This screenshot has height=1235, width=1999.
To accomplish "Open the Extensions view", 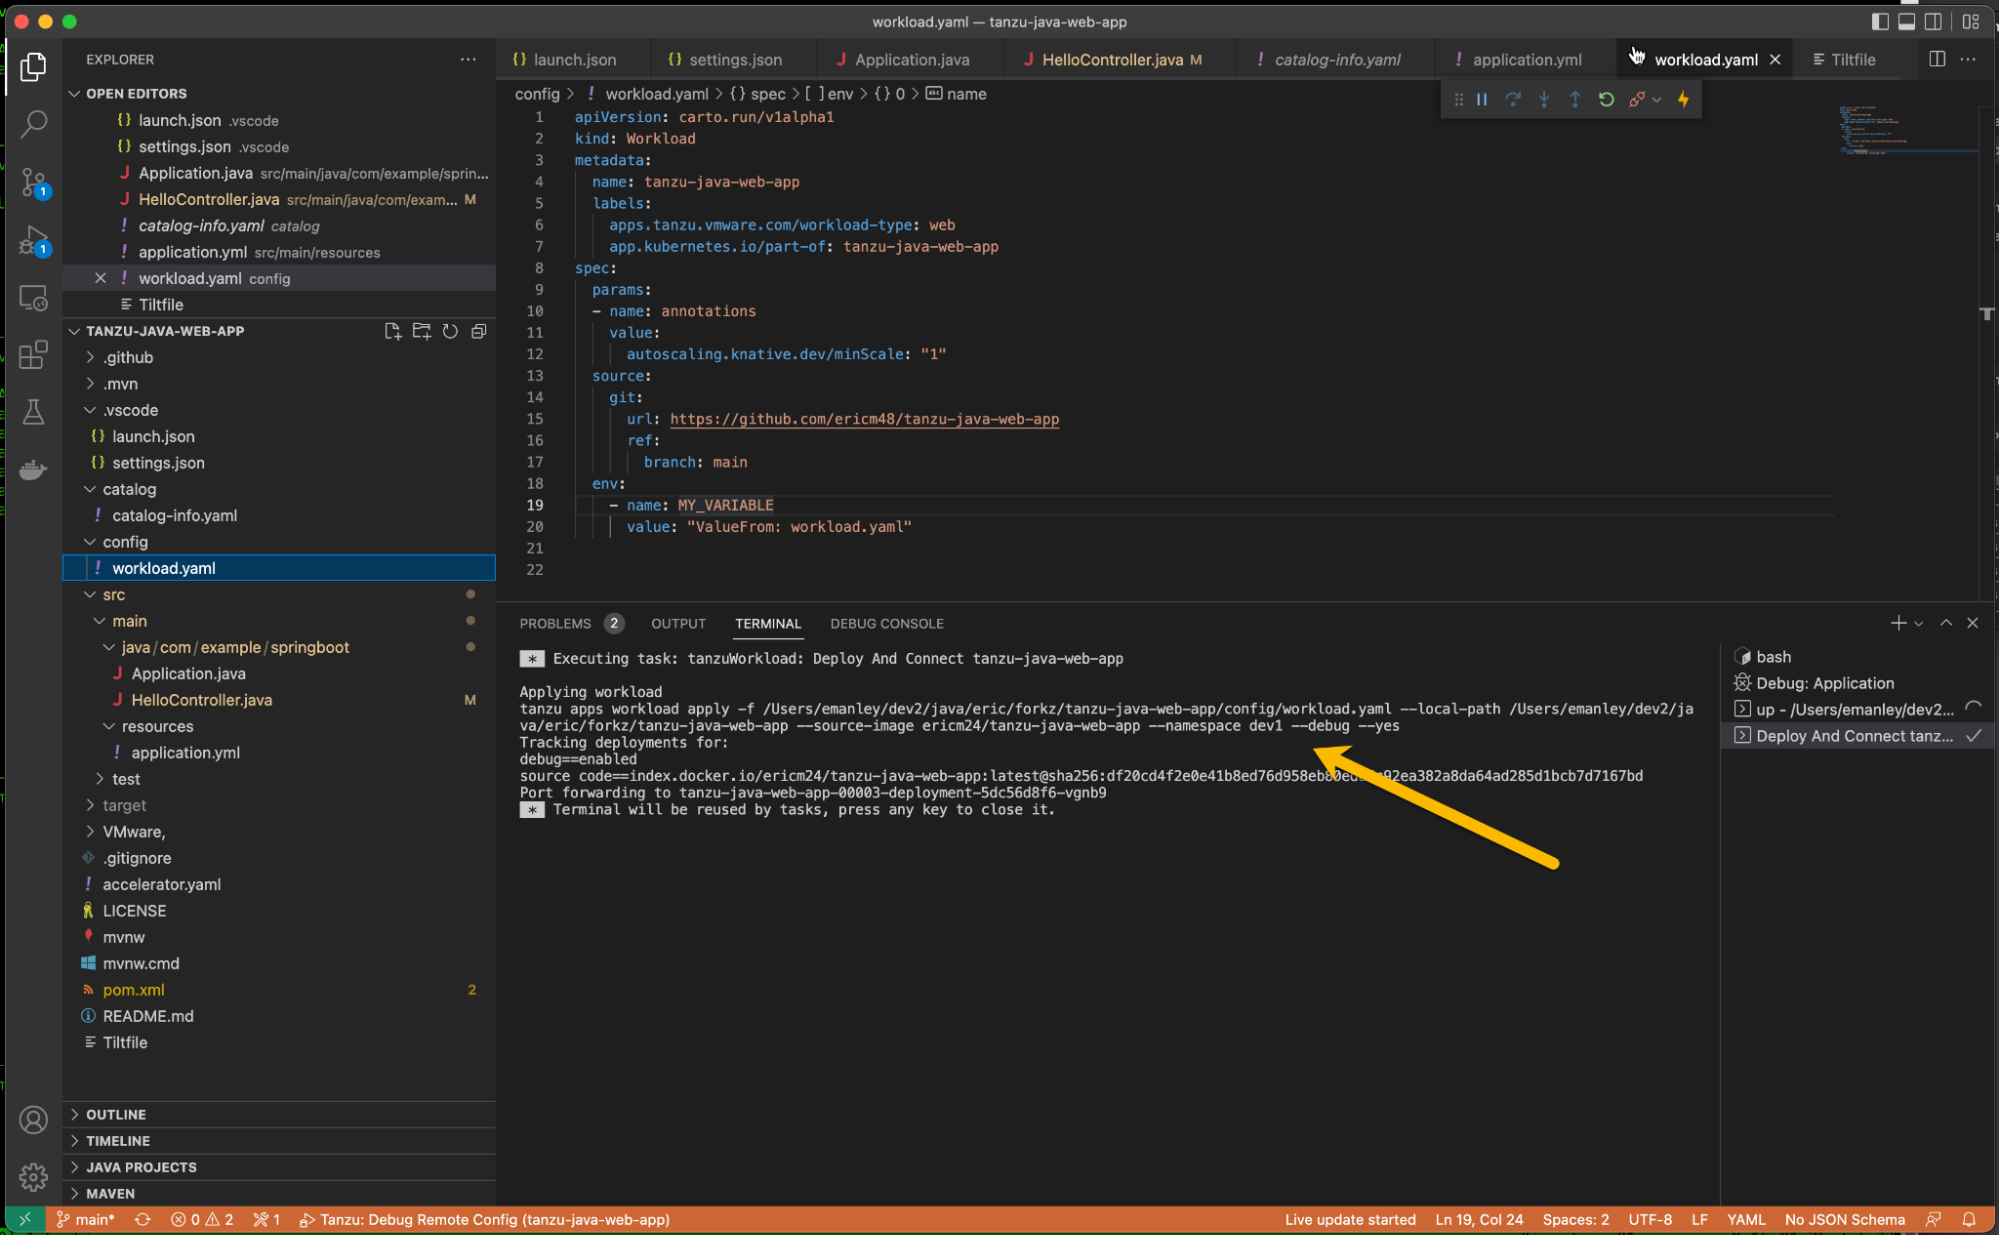I will click(x=33, y=354).
